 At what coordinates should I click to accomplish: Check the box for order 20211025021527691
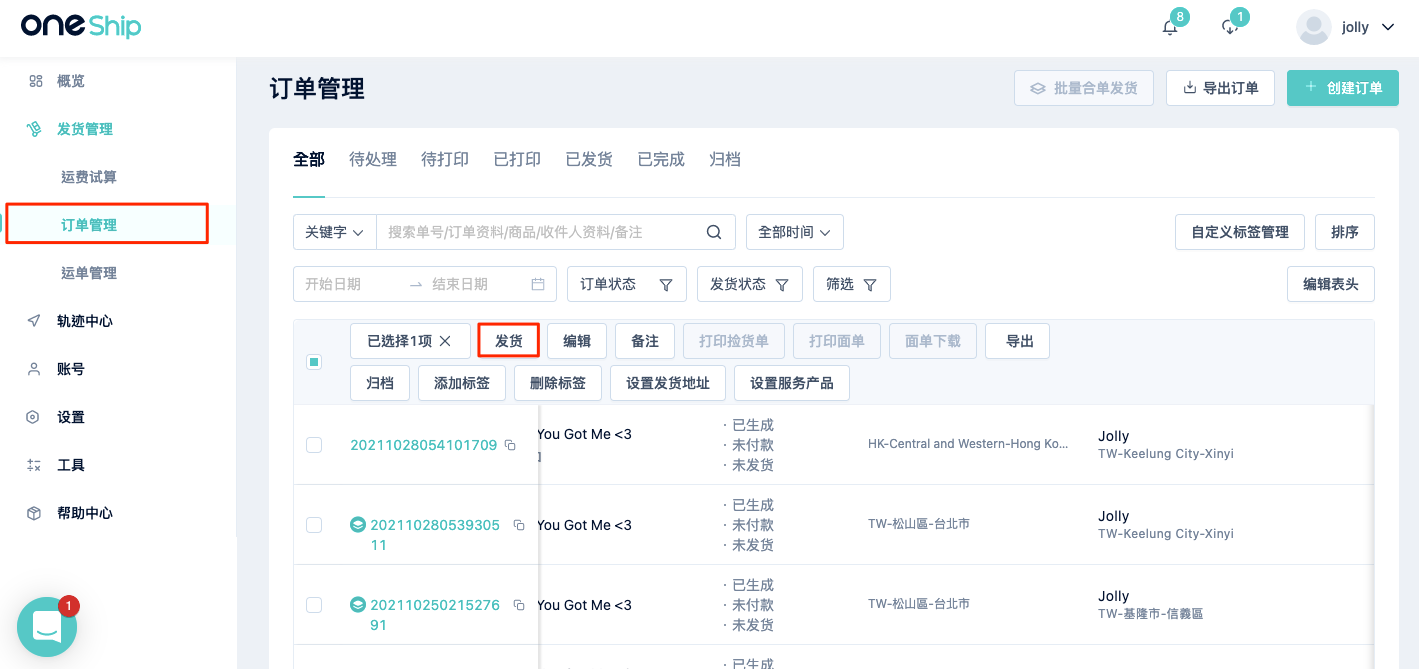point(314,605)
